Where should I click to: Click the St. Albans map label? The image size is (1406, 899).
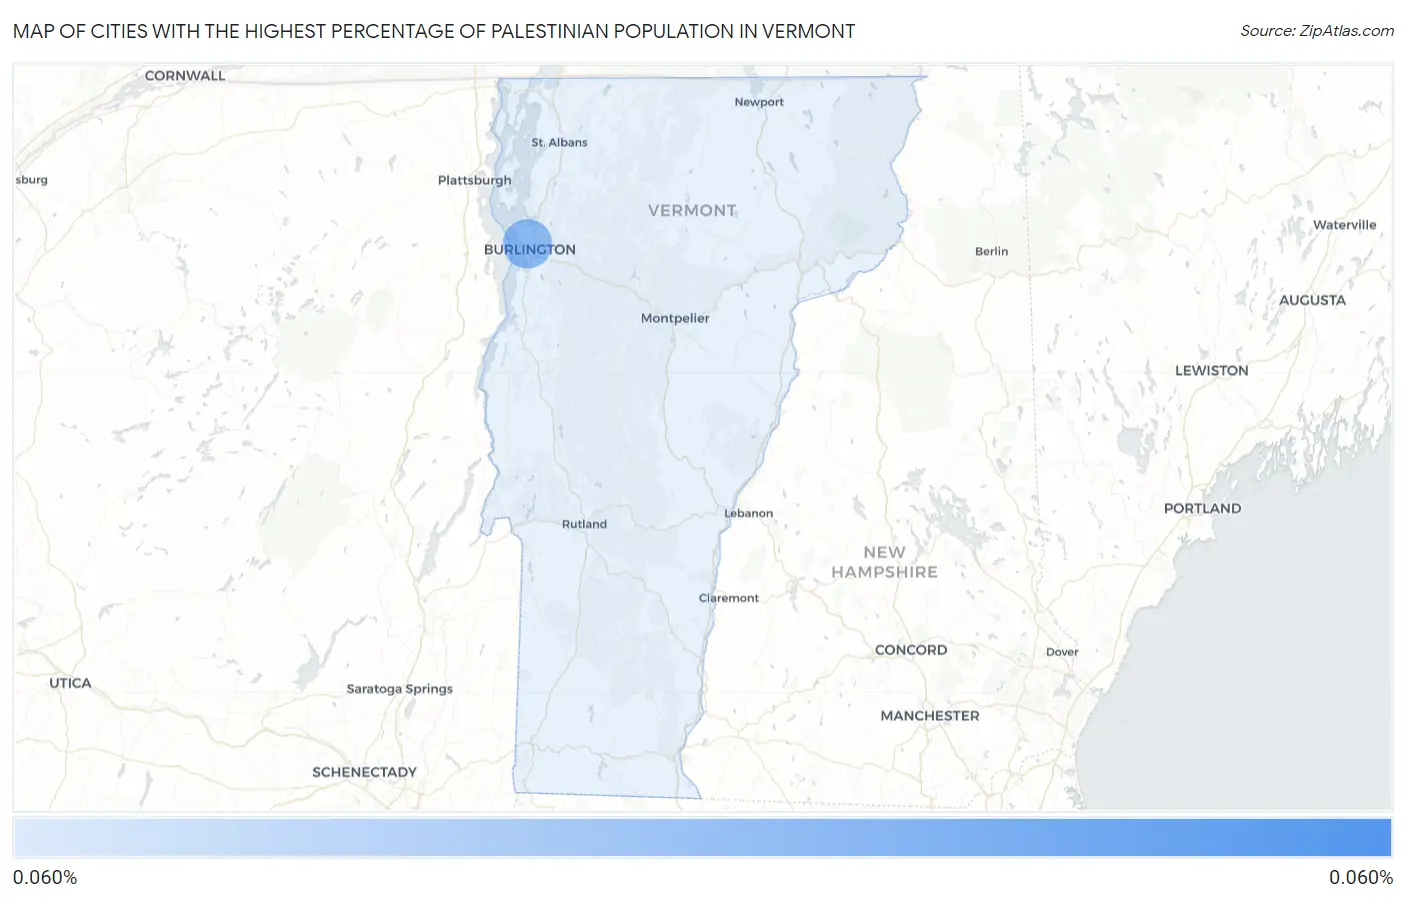[559, 142]
